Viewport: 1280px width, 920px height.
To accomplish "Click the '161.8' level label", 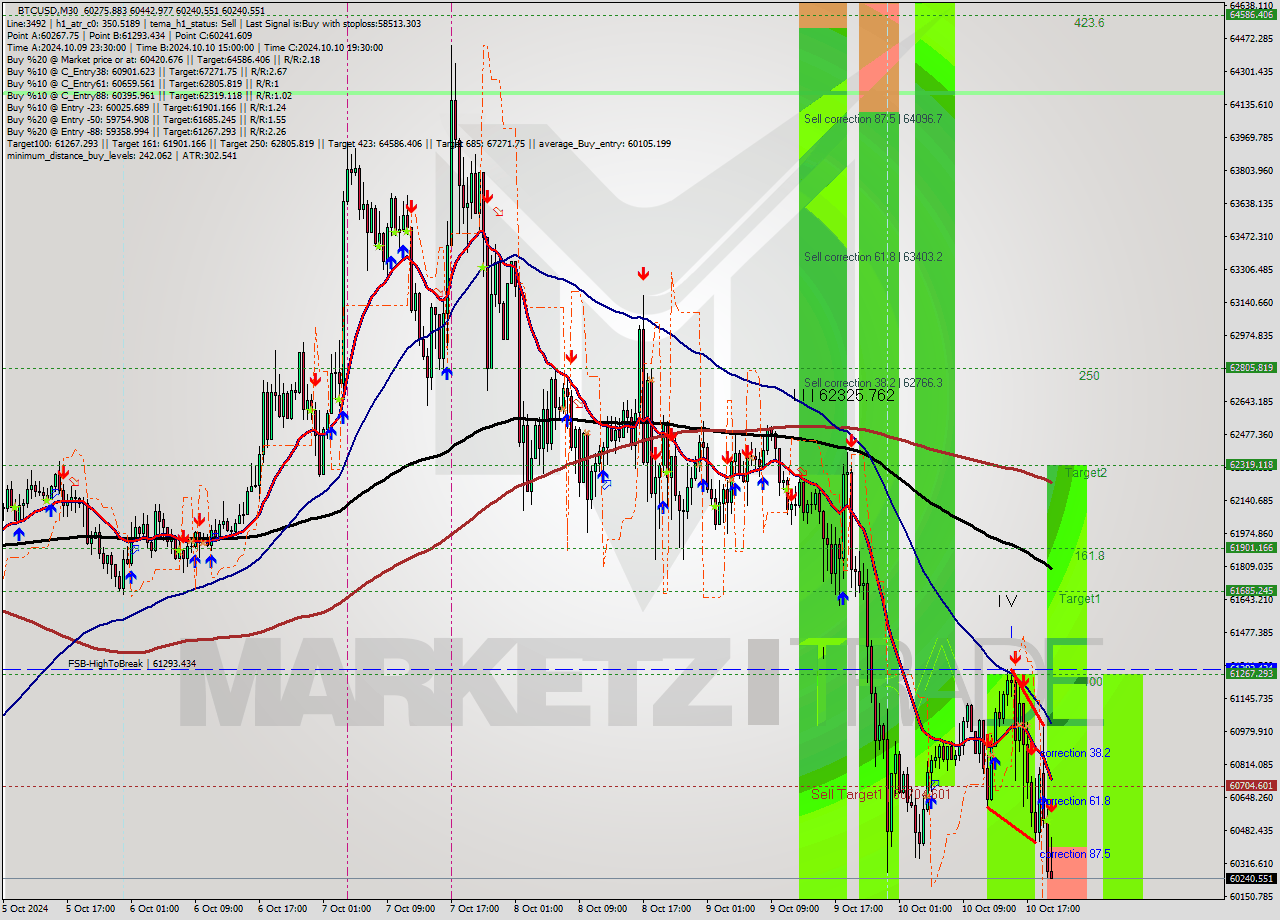I will tap(1090, 555).
